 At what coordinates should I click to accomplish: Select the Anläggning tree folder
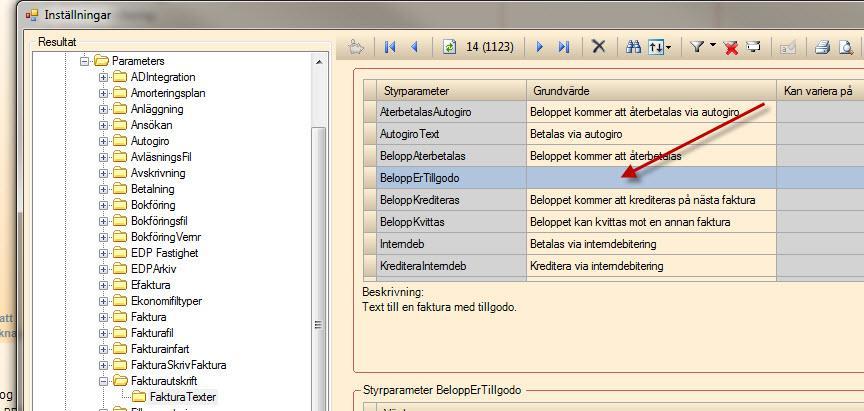(x=157, y=109)
